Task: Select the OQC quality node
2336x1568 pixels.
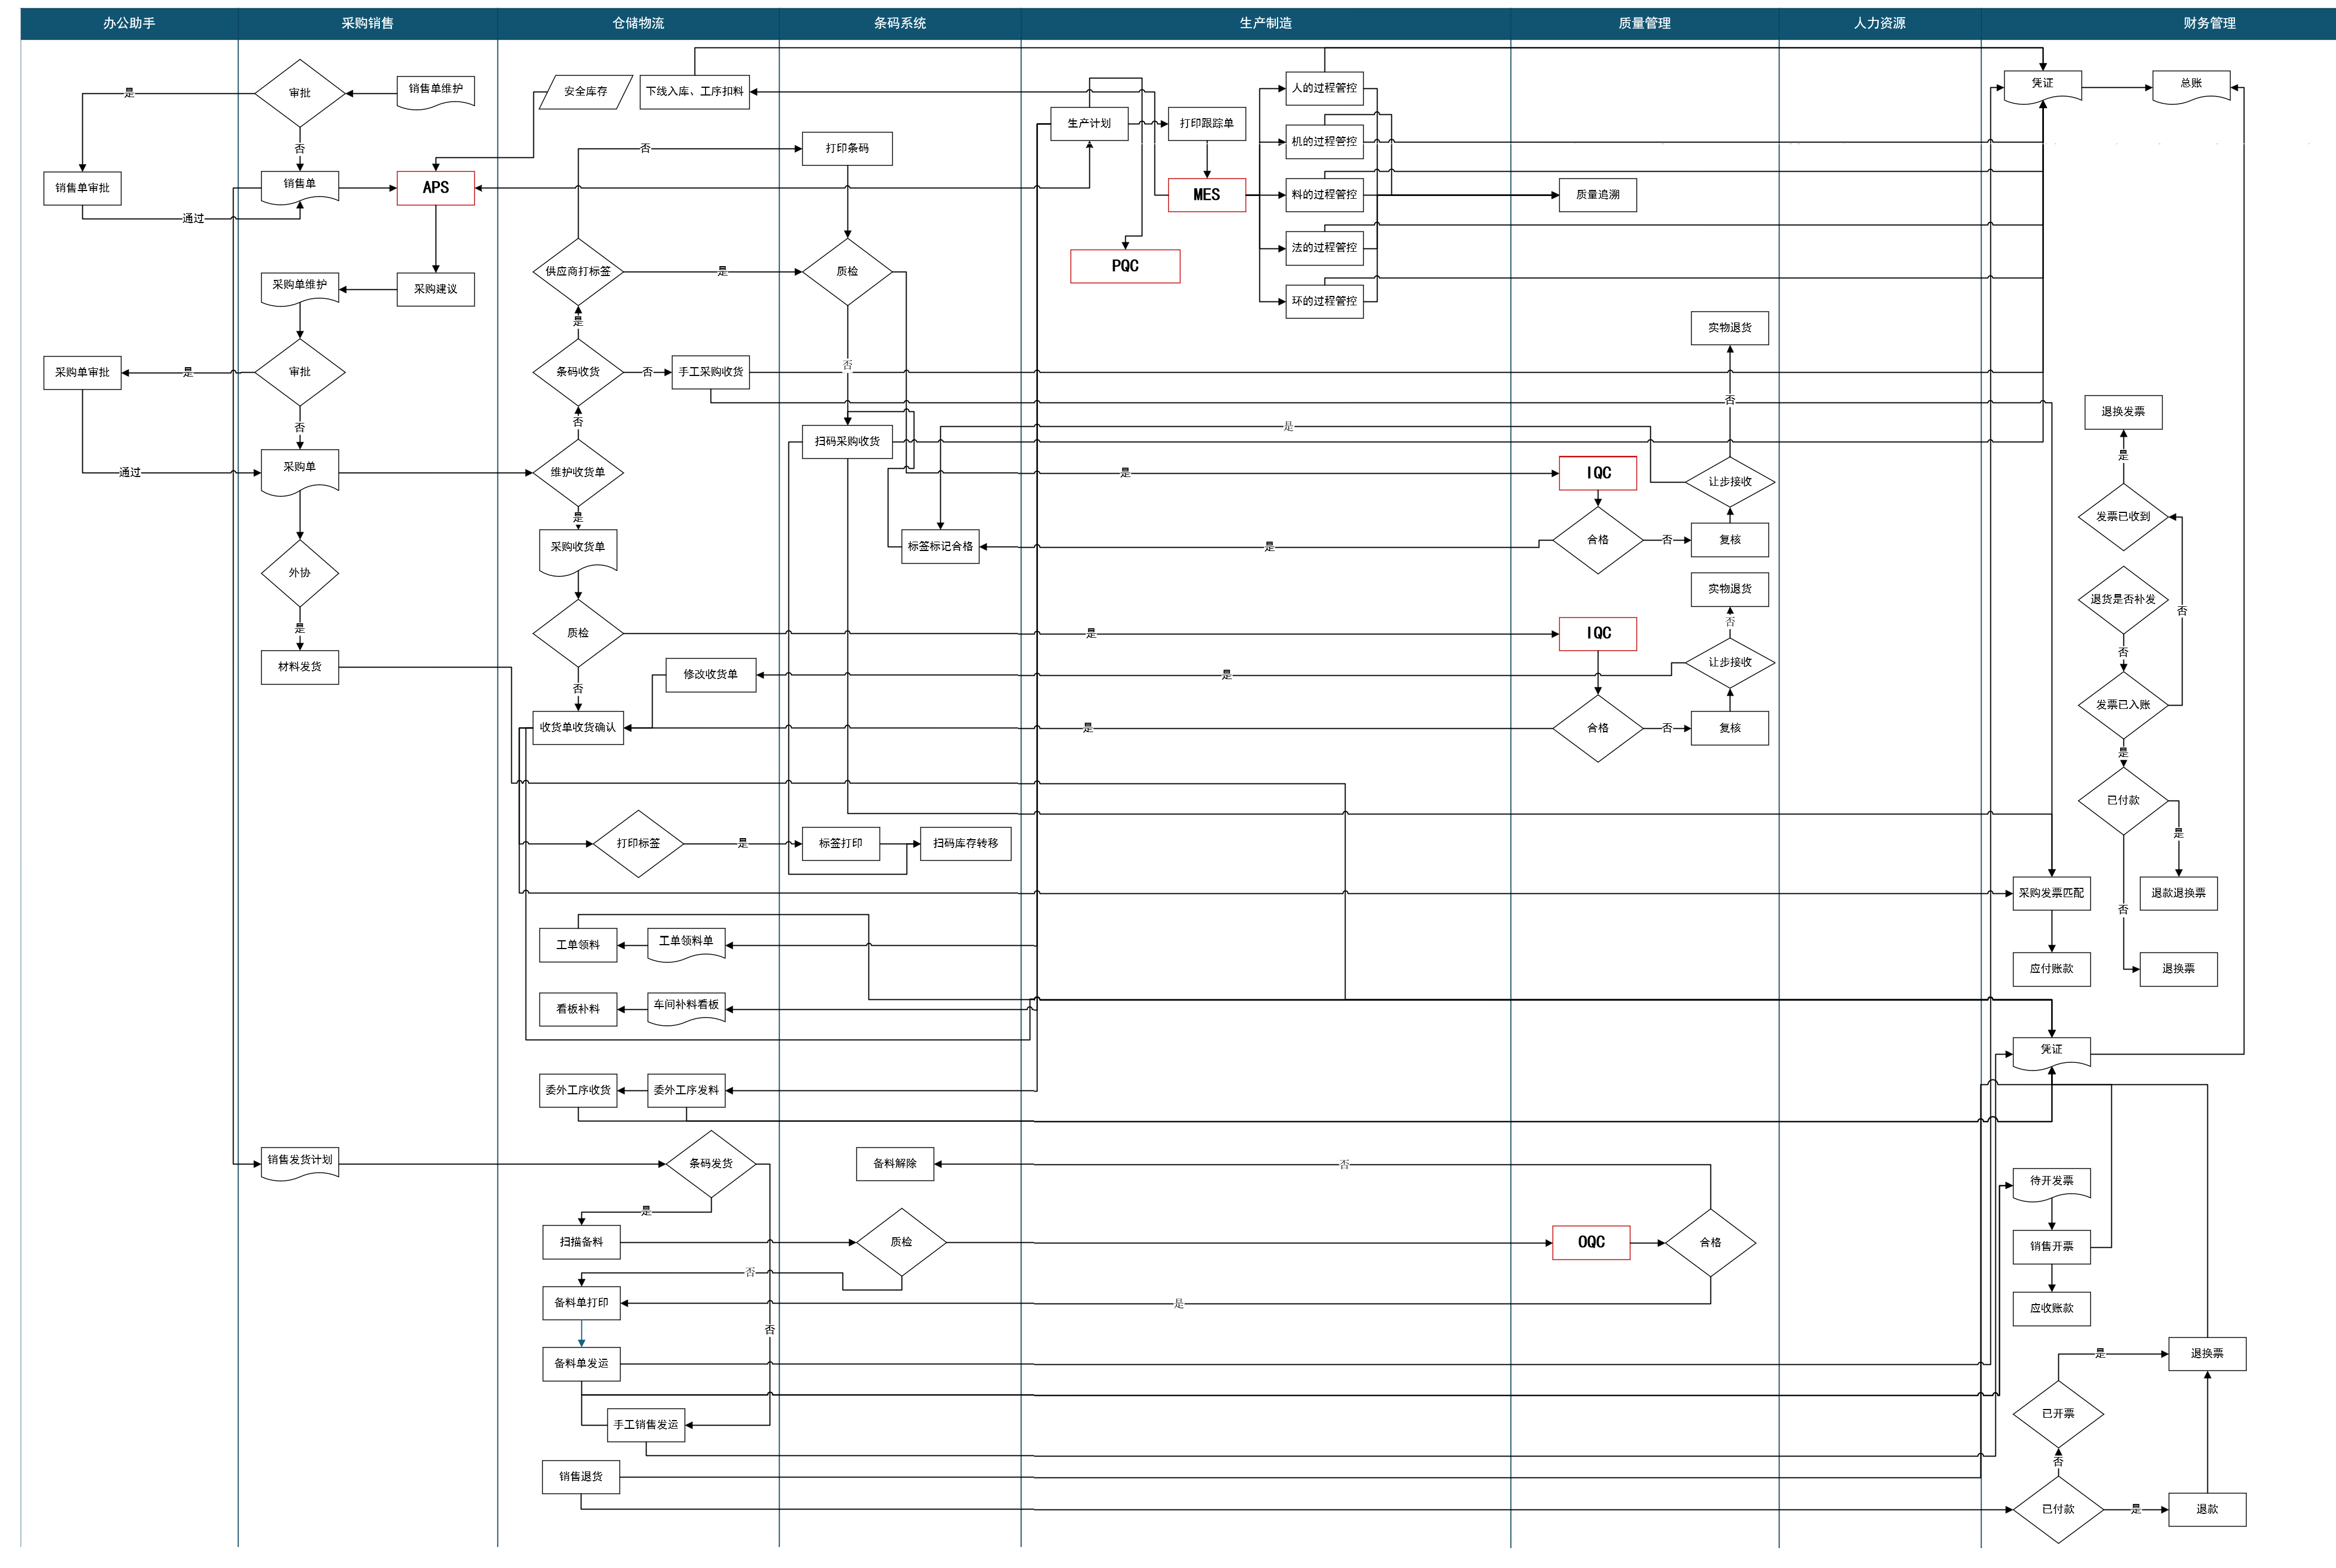Action: coord(1590,1242)
